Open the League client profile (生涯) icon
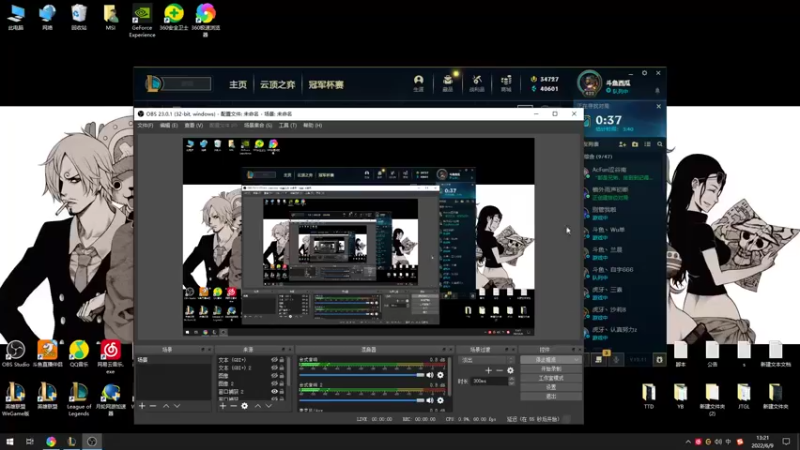The height and width of the screenshot is (450, 800). [418, 83]
